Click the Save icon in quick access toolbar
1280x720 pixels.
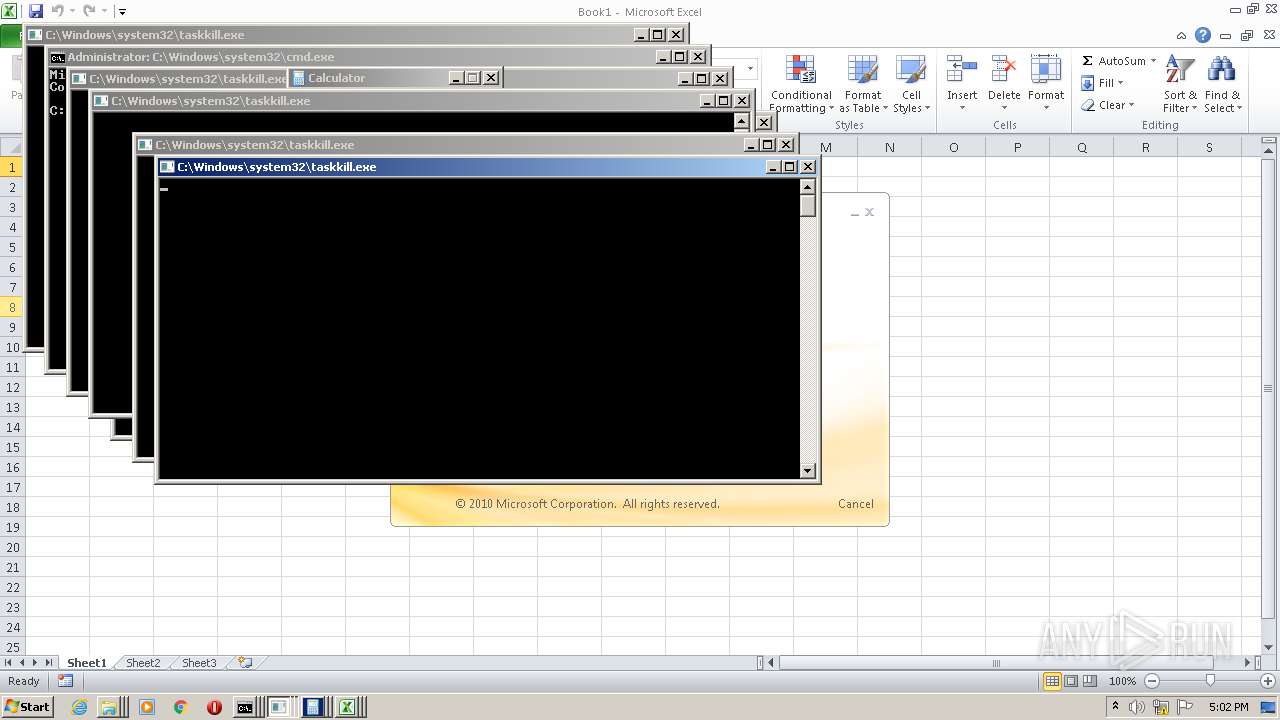(36, 11)
